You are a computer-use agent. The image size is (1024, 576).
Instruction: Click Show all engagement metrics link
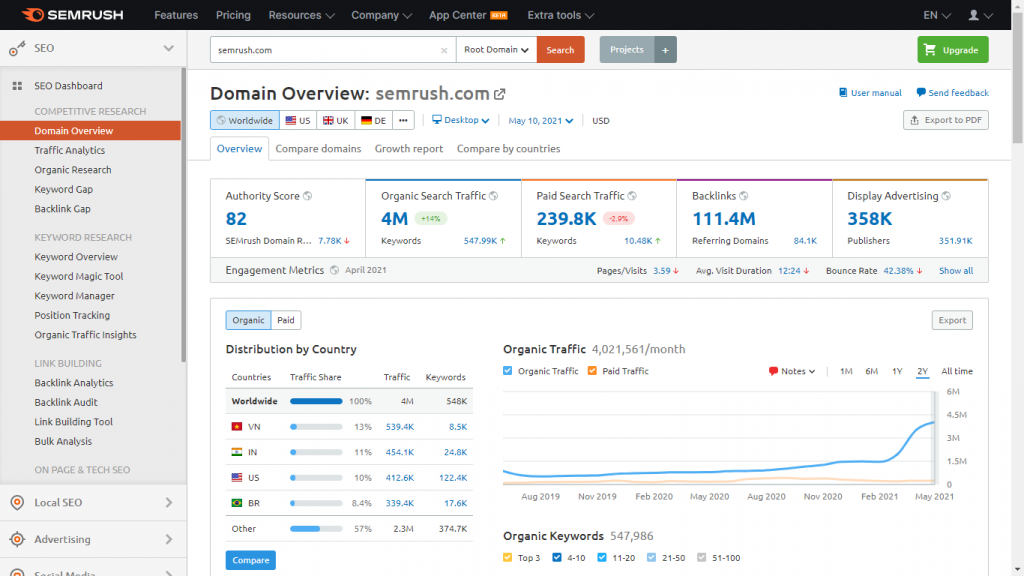[x=956, y=270]
